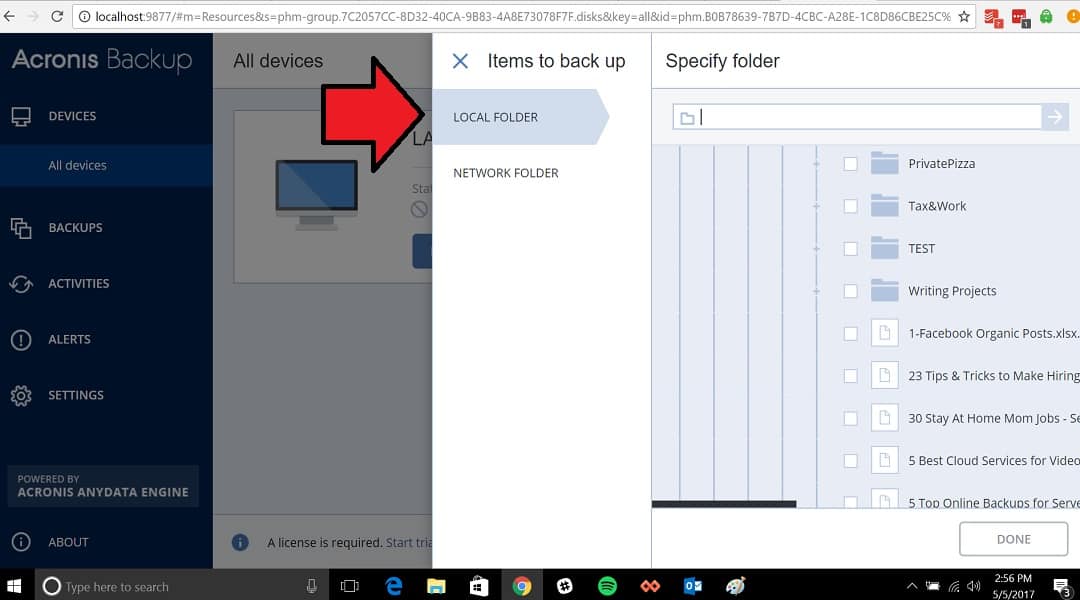Focus the Specify folder path input
The image size is (1080, 600).
[x=857, y=117]
